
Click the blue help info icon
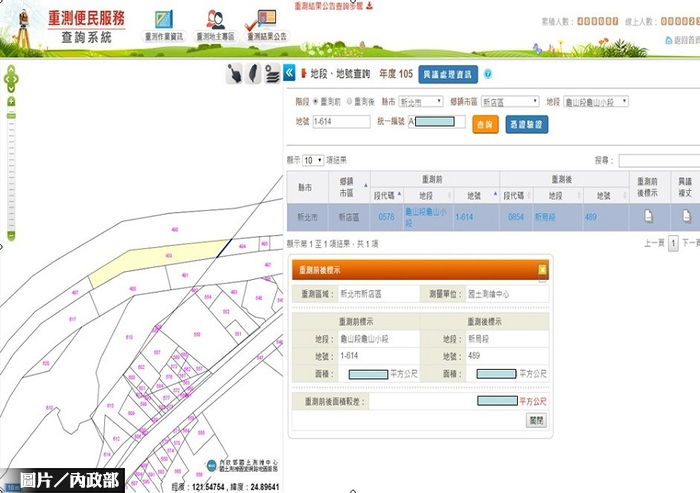tap(488, 74)
